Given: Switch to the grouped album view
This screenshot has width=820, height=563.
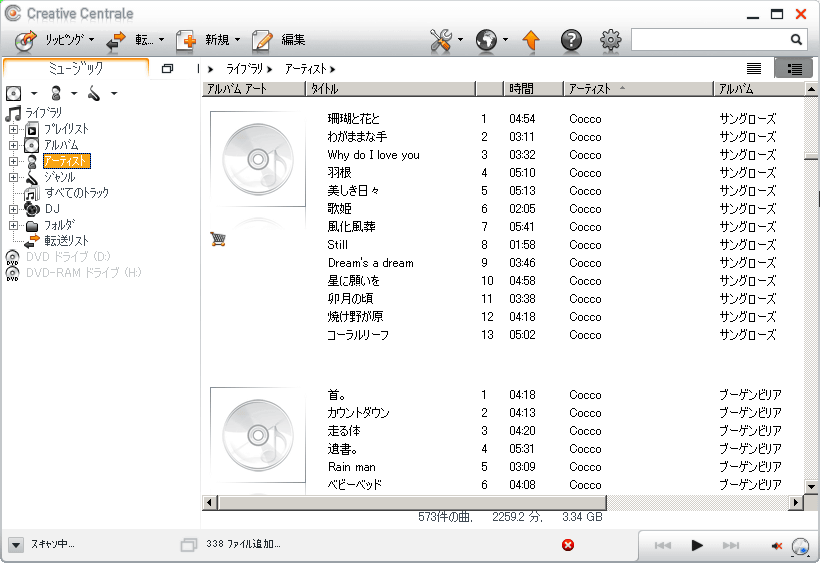Looking at the screenshot, I should pyautogui.click(x=794, y=68).
